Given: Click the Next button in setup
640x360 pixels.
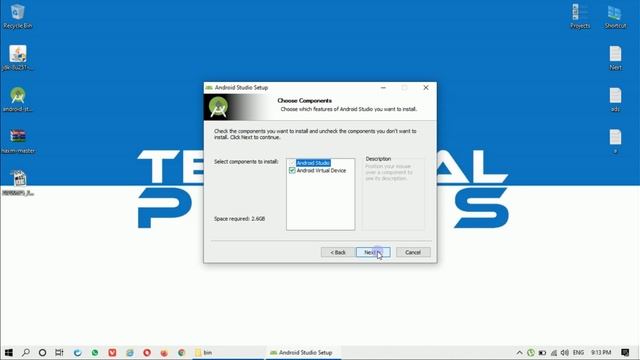Looking at the screenshot, I should (x=373, y=252).
